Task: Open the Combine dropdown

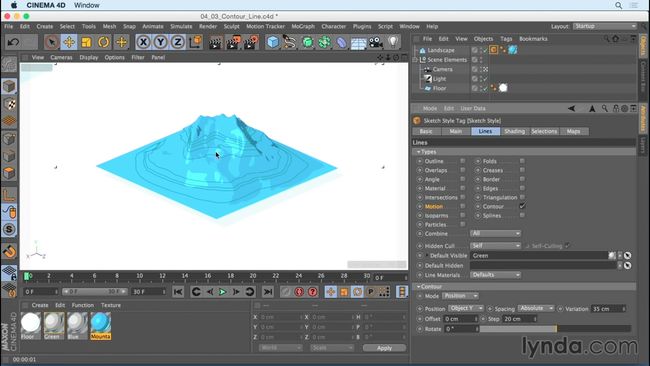Action: click(495, 233)
